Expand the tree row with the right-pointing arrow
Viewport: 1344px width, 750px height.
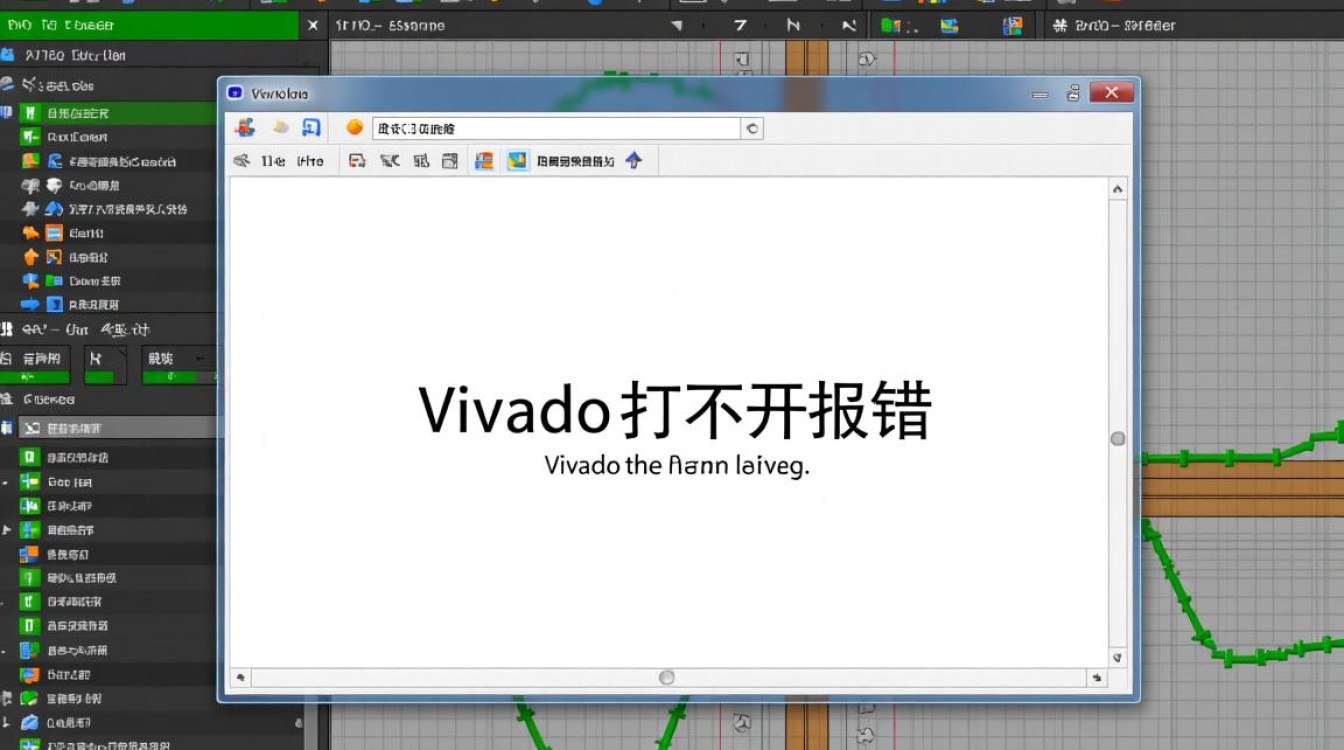point(6,530)
